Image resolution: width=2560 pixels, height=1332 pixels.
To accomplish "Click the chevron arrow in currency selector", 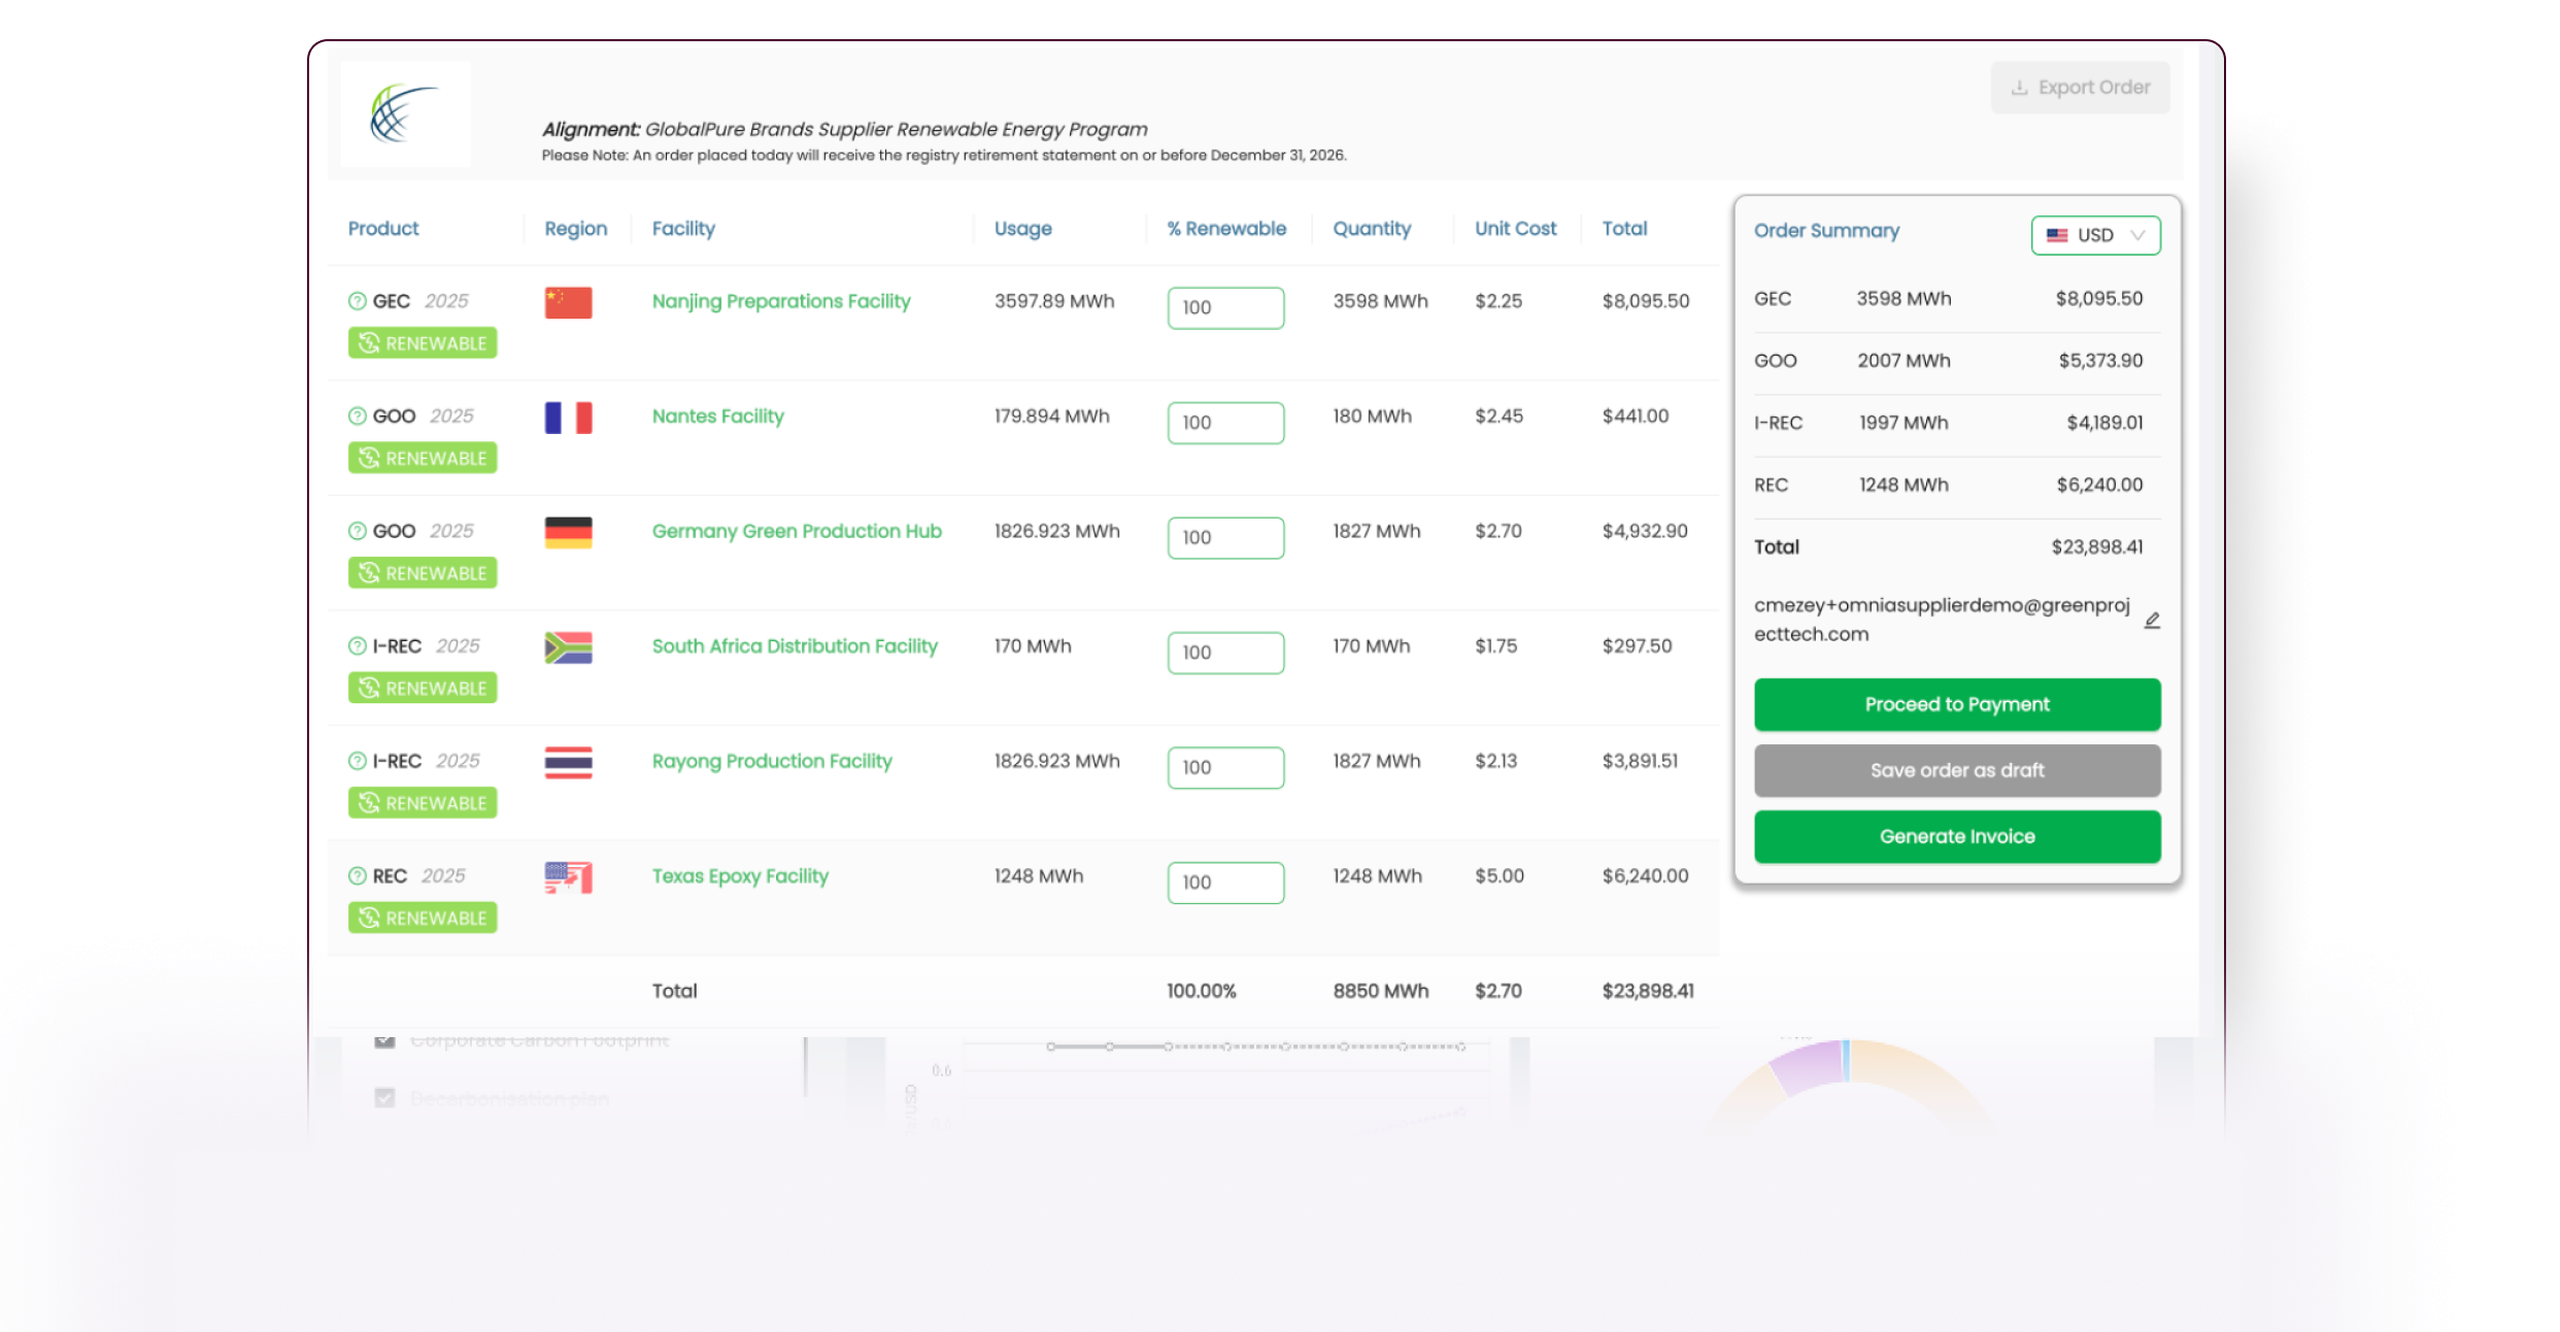I will click(x=2136, y=236).
